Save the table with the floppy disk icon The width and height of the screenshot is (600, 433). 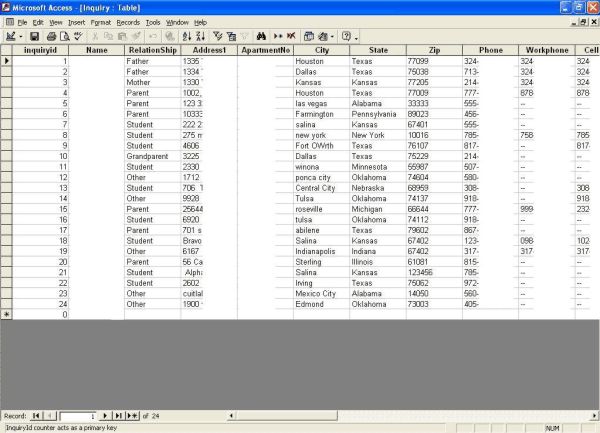pyautogui.click(x=35, y=36)
